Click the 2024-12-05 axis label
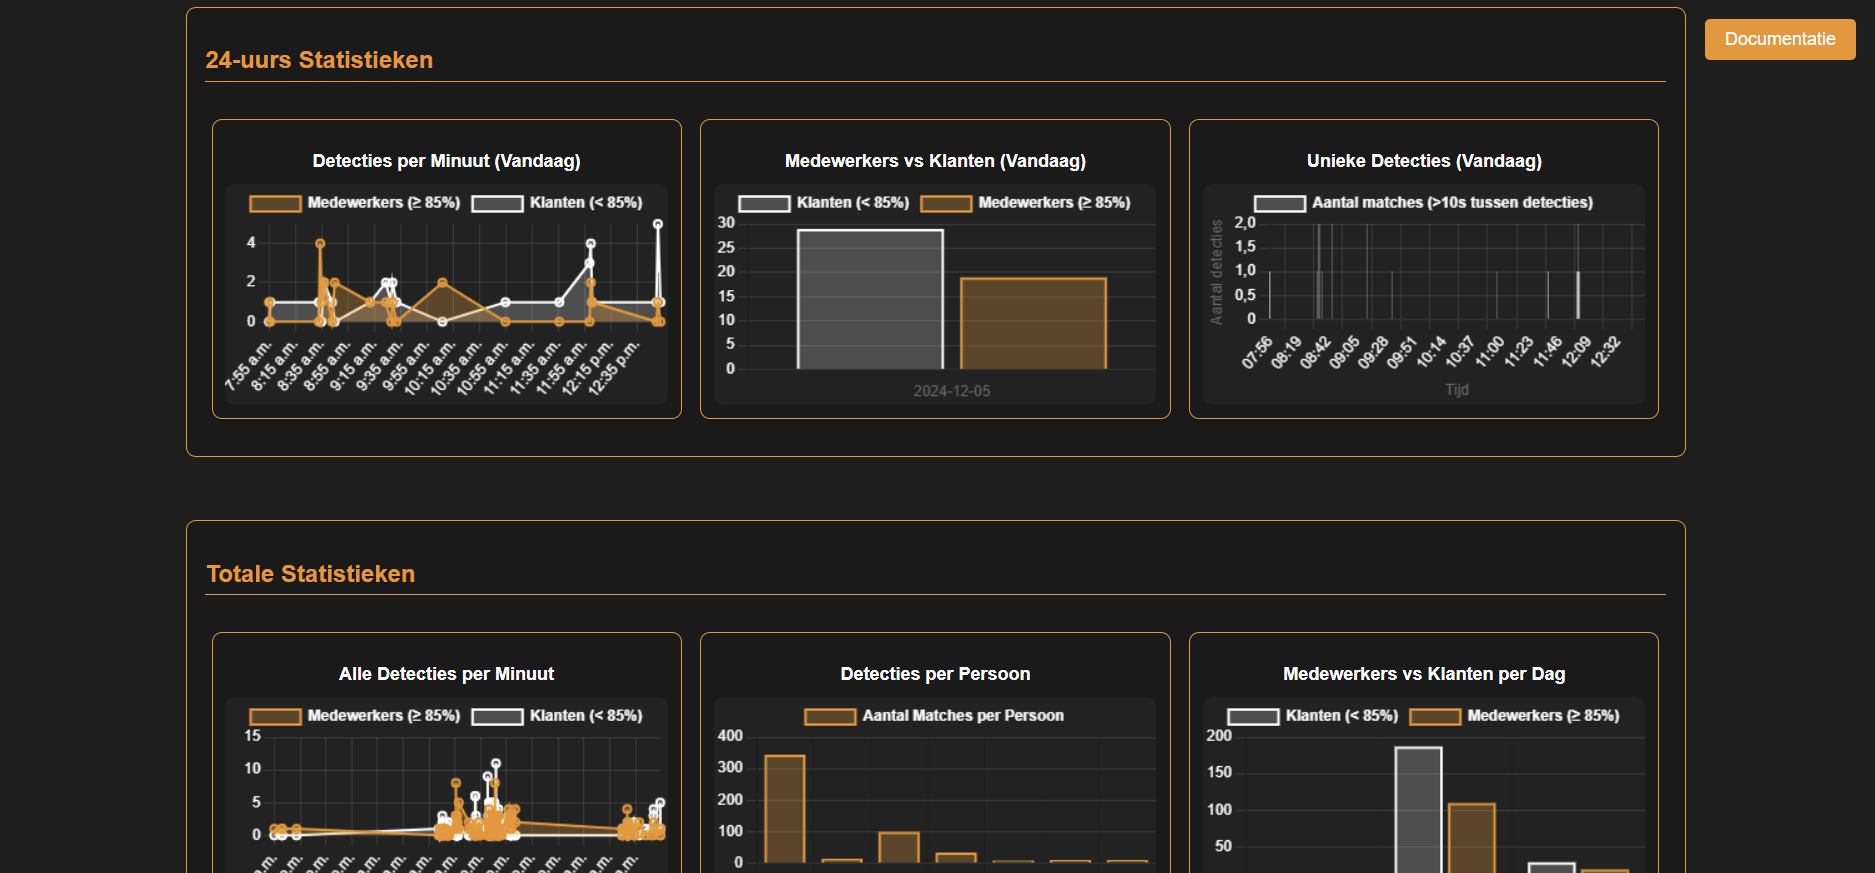 [x=952, y=391]
